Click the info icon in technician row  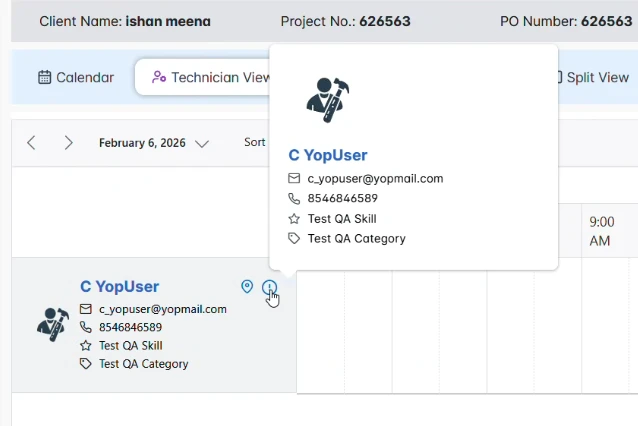click(x=269, y=288)
